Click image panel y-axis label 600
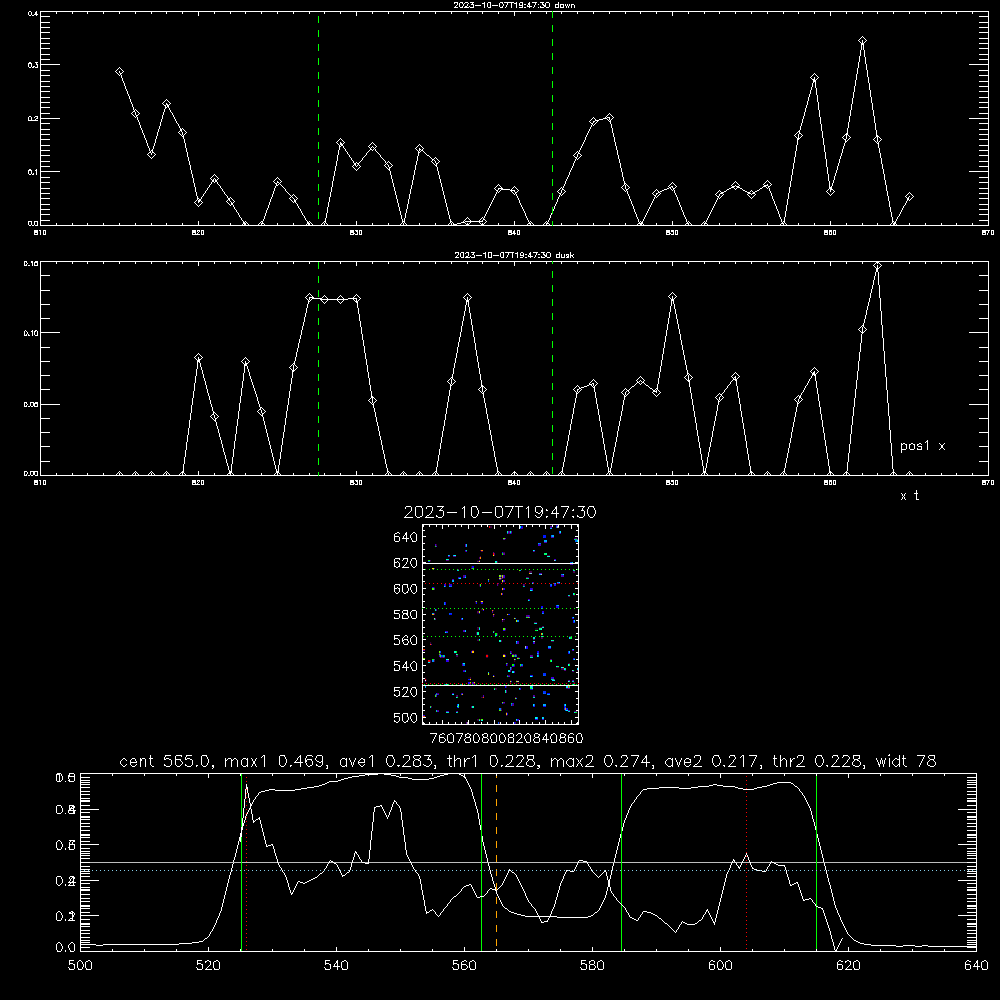Viewport: 1000px width, 1000px height. (406, 589)
